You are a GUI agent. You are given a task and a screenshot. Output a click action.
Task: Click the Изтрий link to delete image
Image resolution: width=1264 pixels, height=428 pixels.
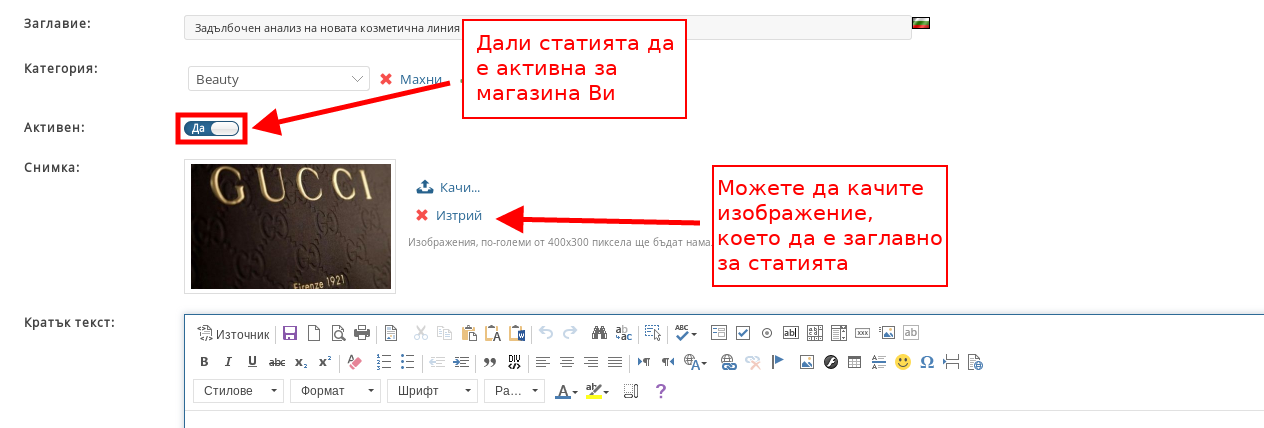[458, 215]
